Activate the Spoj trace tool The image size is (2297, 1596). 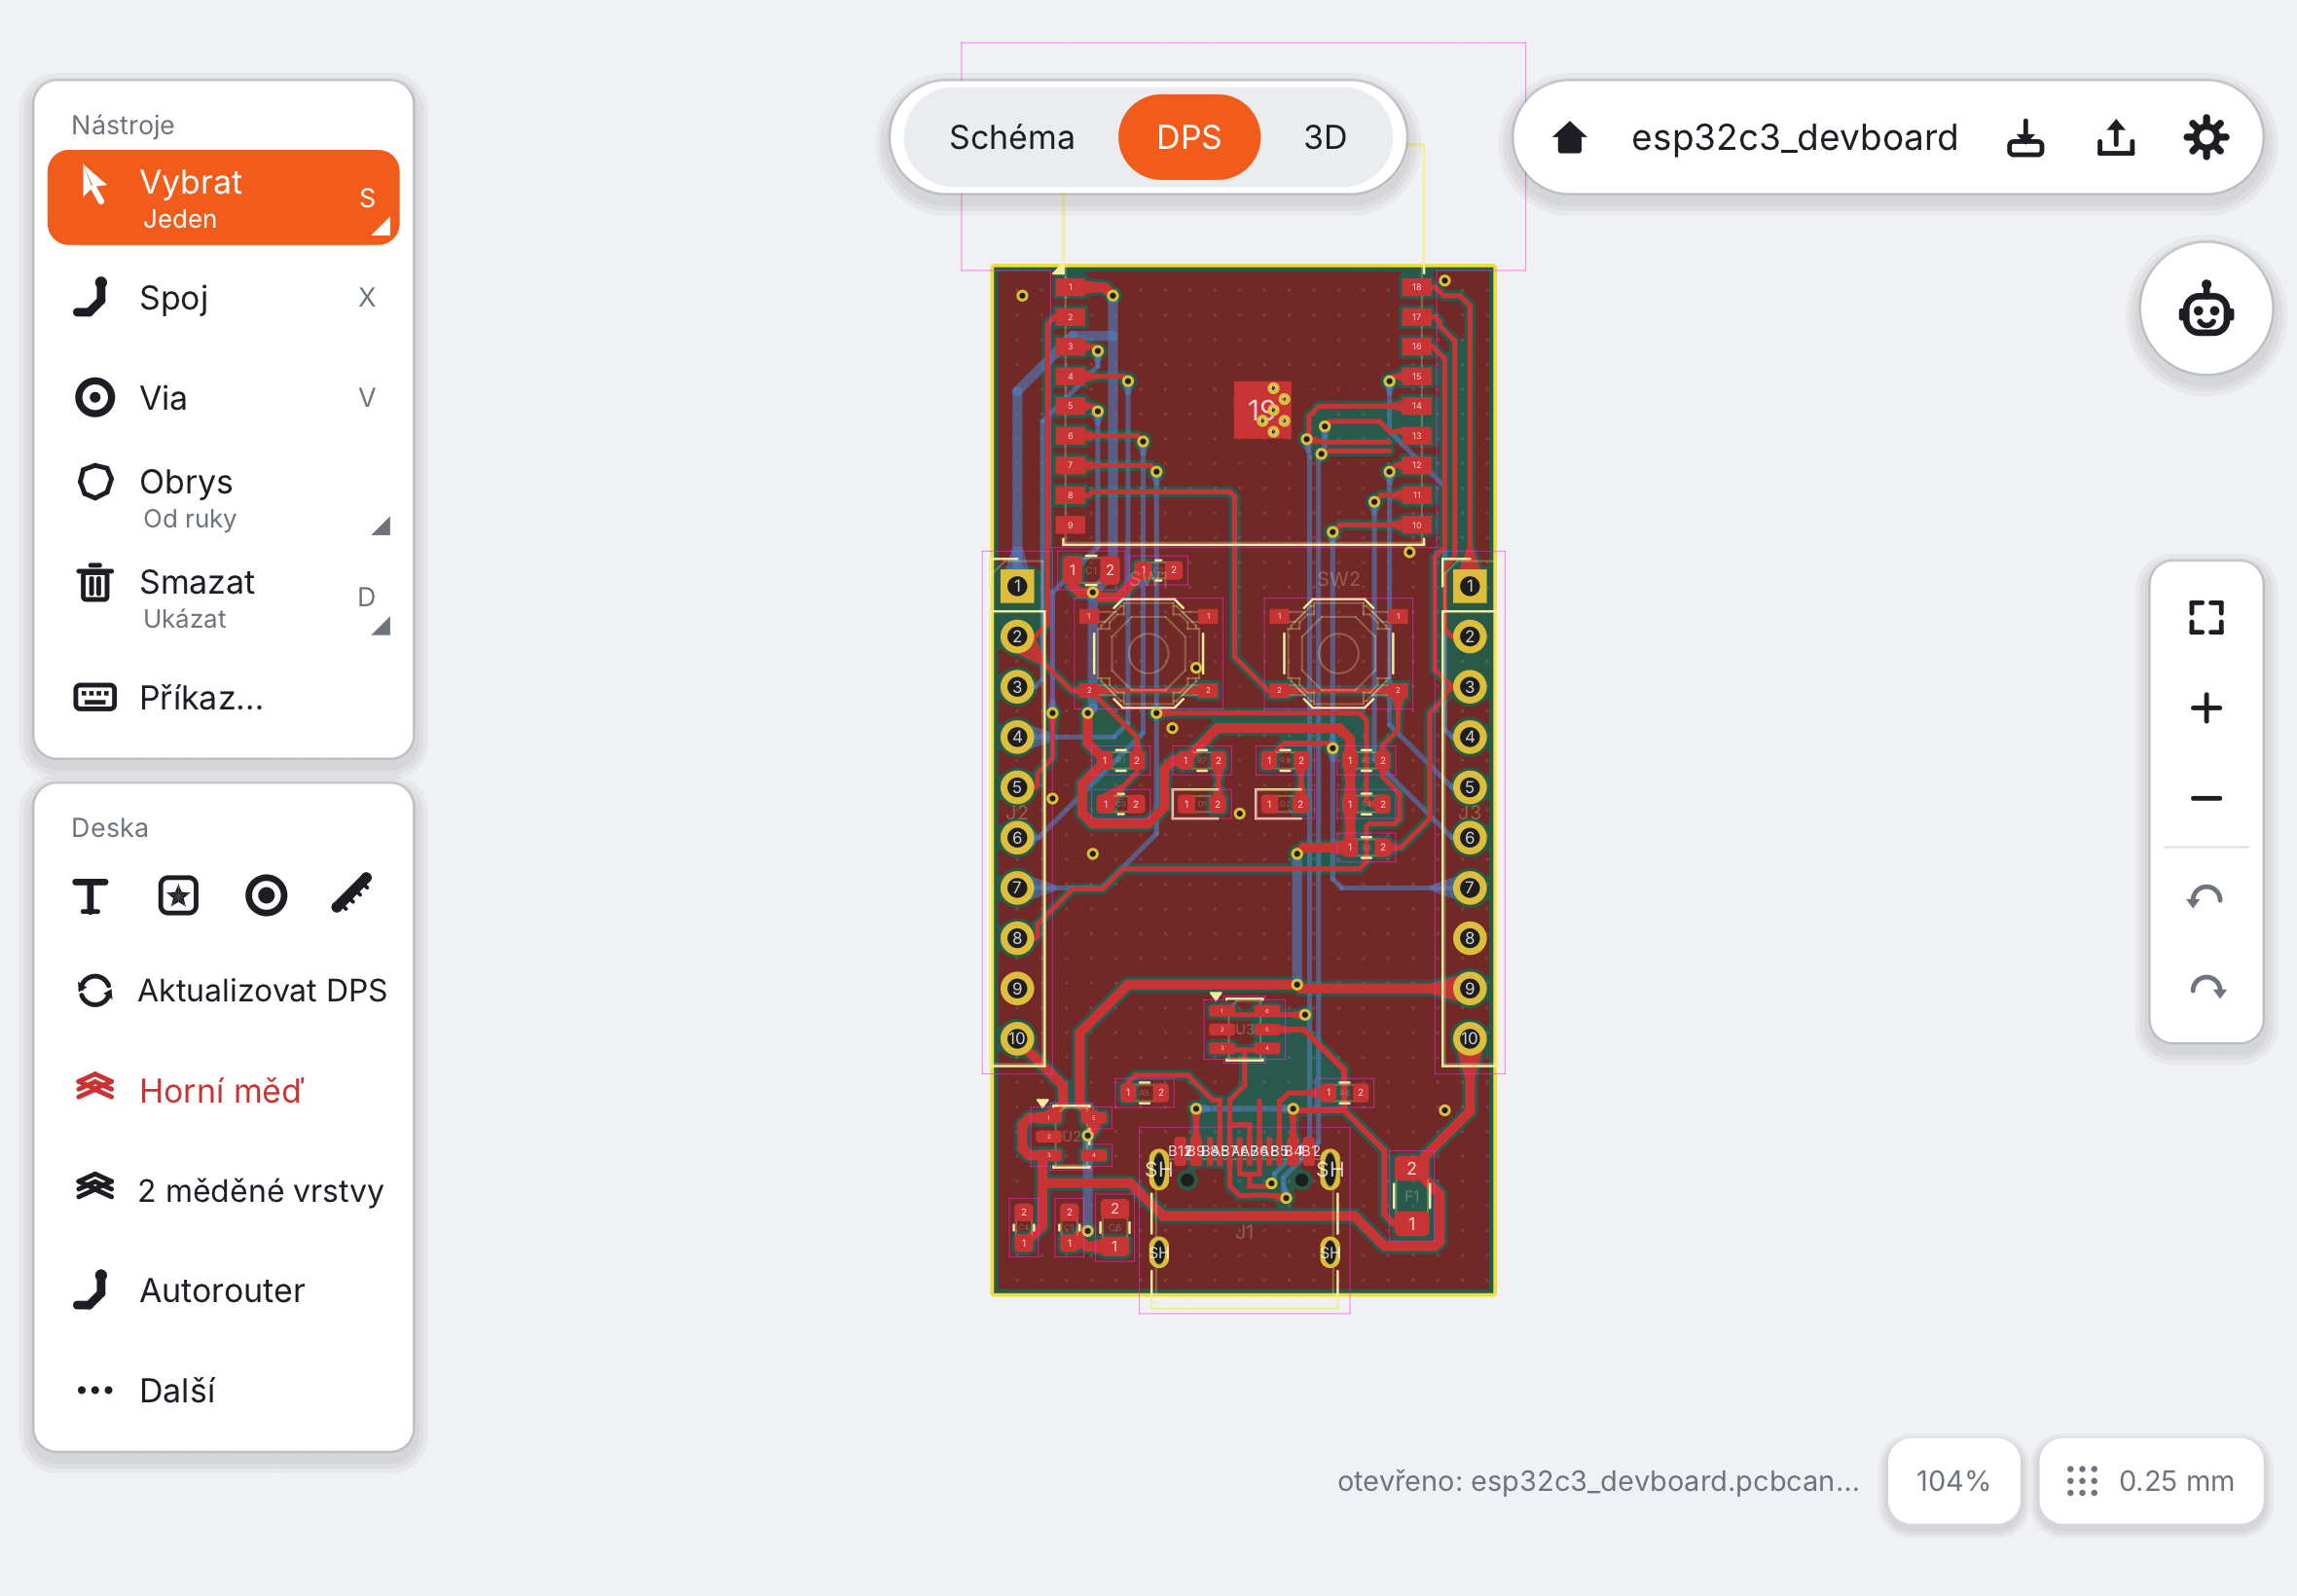pos(223,298)
